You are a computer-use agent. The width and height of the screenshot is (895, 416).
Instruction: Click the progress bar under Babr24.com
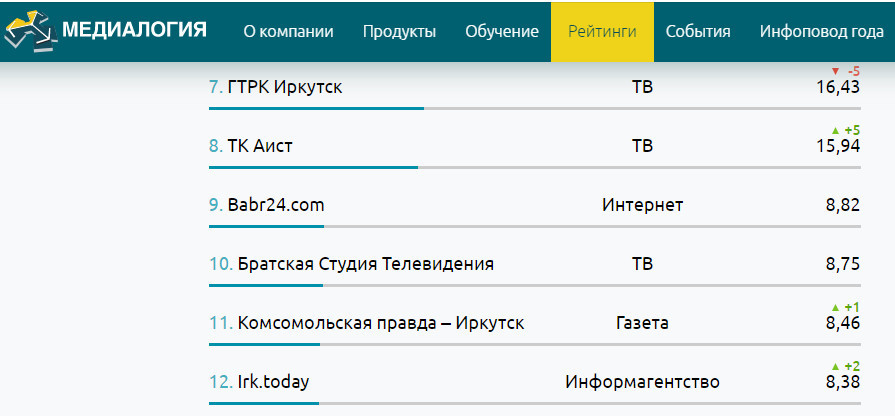click(535, 227)
